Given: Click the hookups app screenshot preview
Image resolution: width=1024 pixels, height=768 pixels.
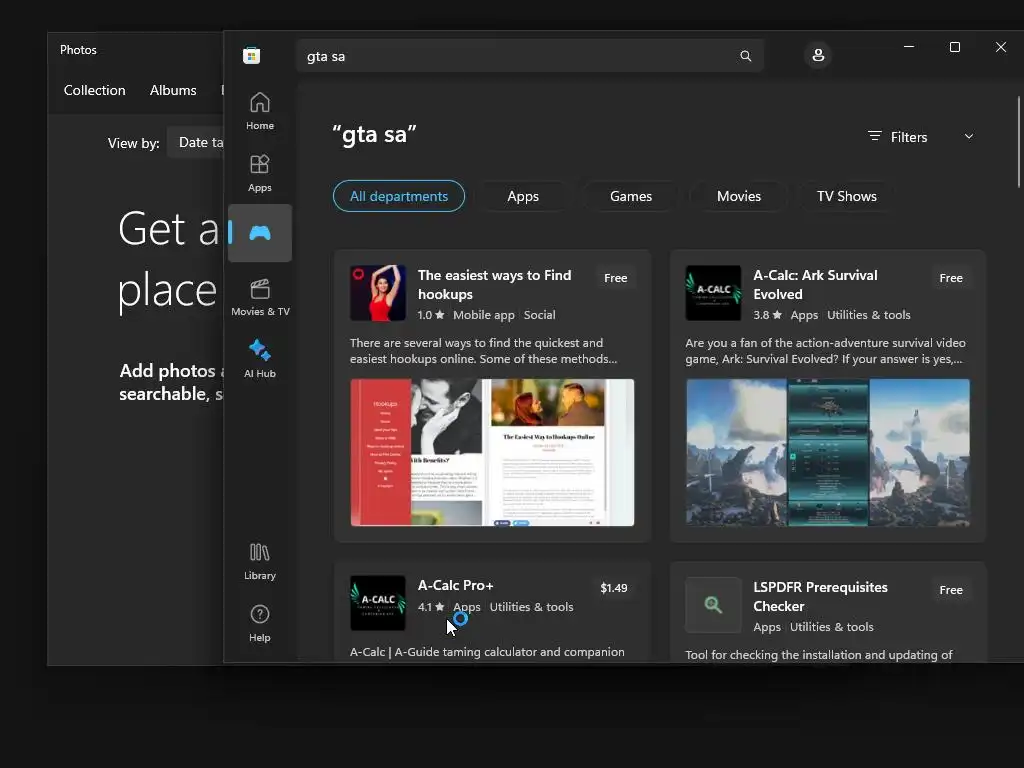Looking at the screenshot, I should coord(492,452).
